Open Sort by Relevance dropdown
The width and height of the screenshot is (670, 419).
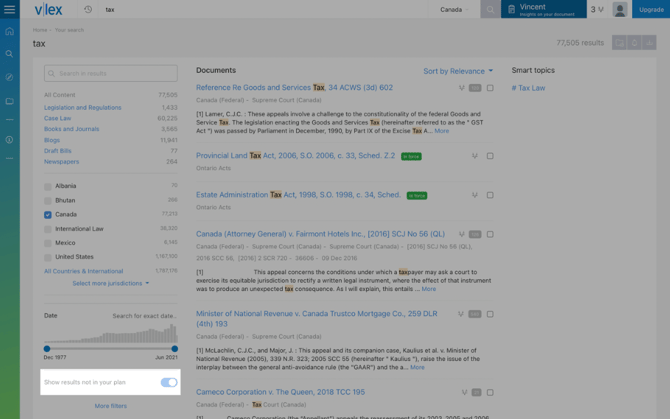[x=458, y=71]
